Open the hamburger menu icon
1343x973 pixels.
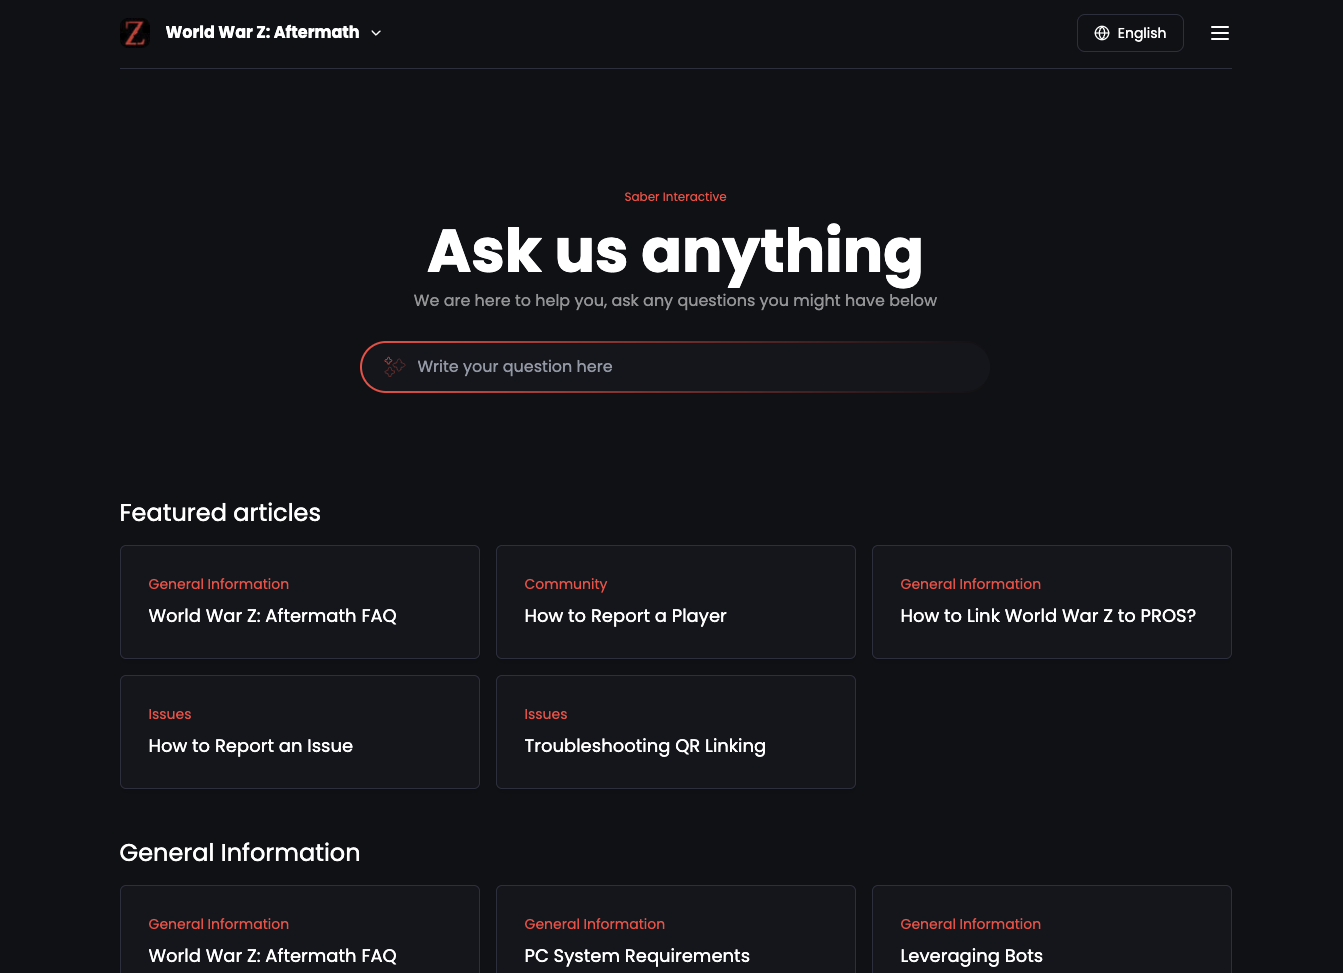pyautogui.click(x=1219, y=33)
